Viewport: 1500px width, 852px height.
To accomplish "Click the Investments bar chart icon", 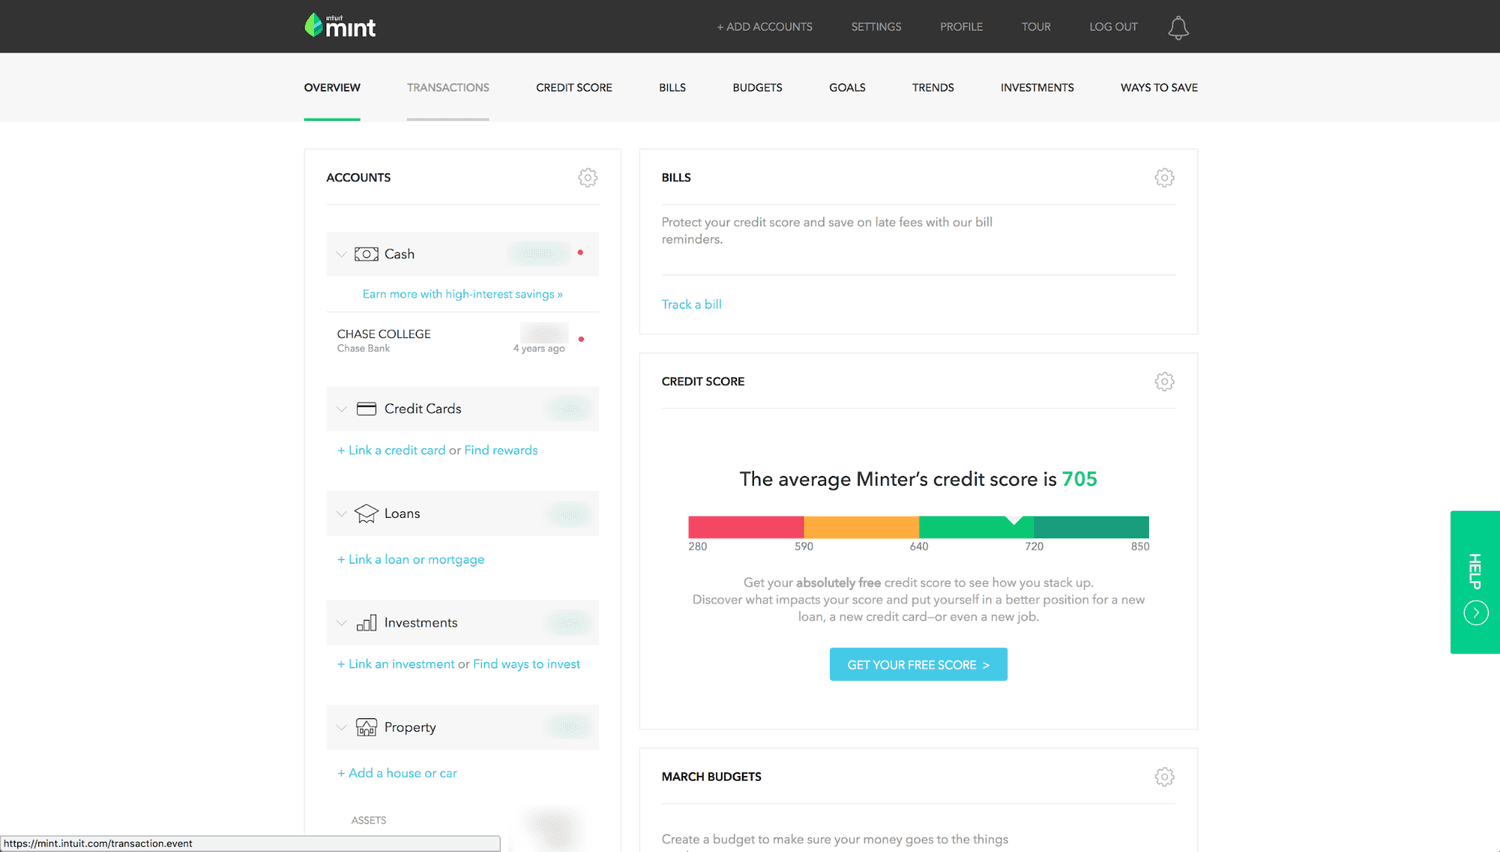I will pyautogui.click(x=366, y=622).
